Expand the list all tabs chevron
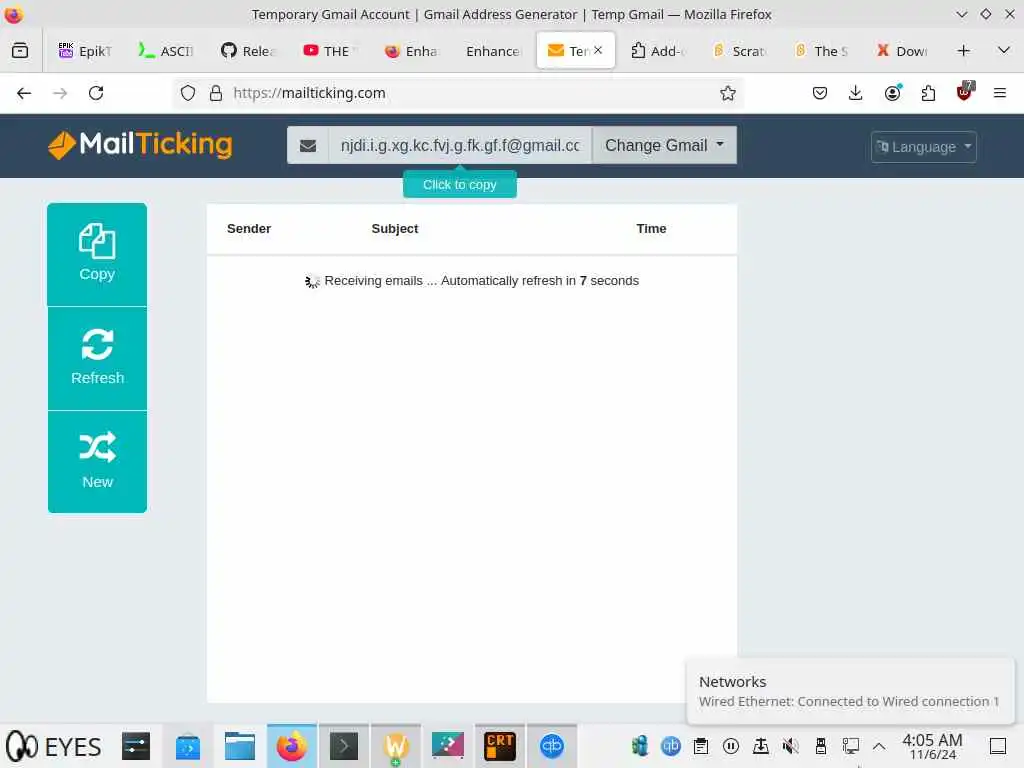This screenshot has width=1024, height=768. (x=1004, y=51)
